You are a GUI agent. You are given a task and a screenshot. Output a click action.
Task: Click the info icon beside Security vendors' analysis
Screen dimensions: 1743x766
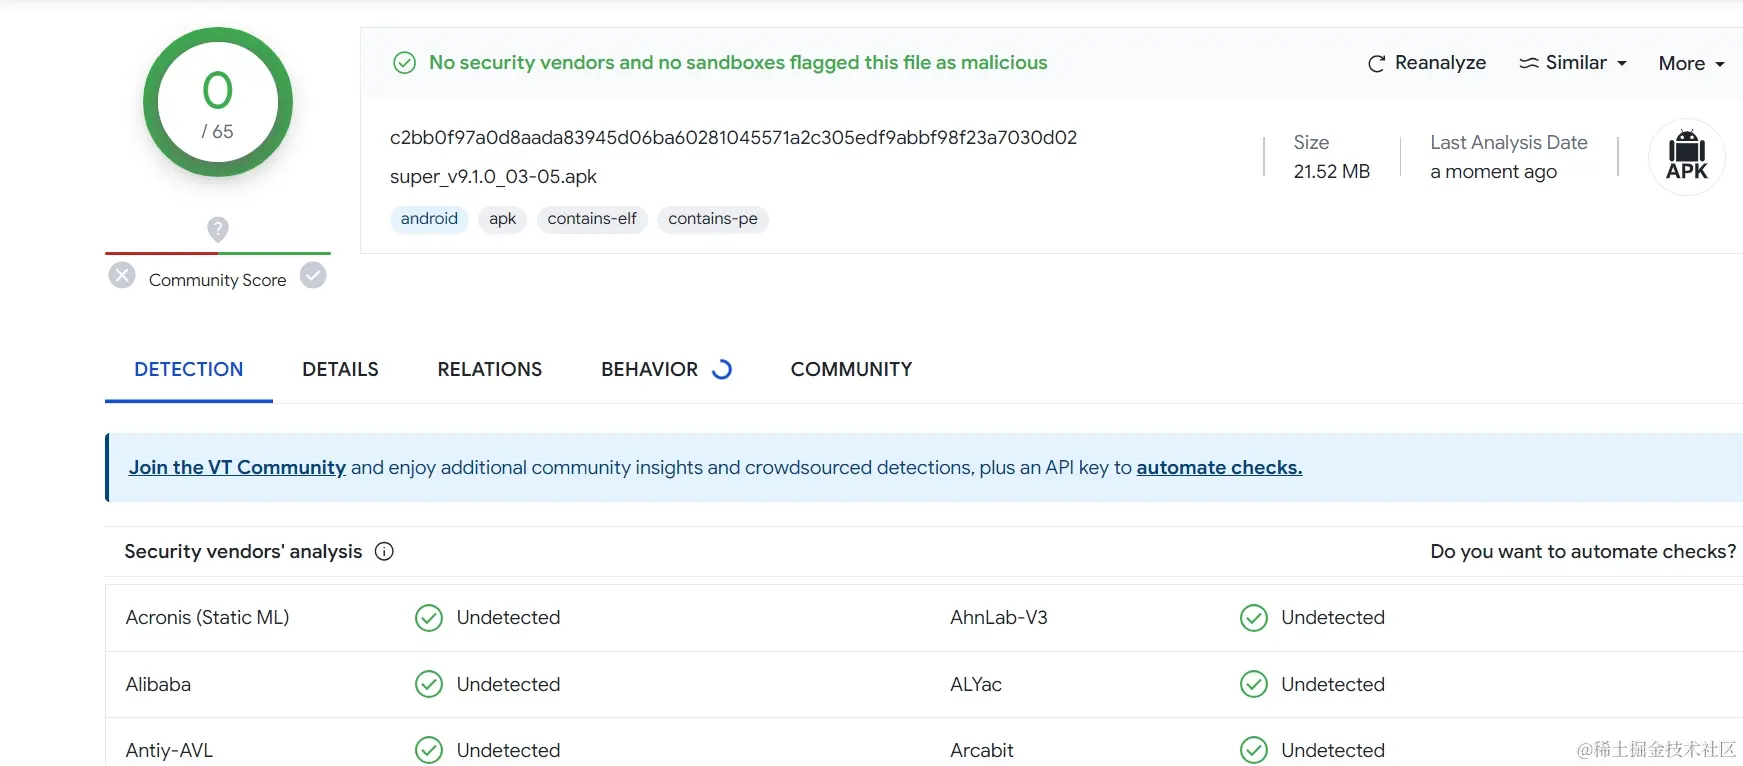click(384, 551)
